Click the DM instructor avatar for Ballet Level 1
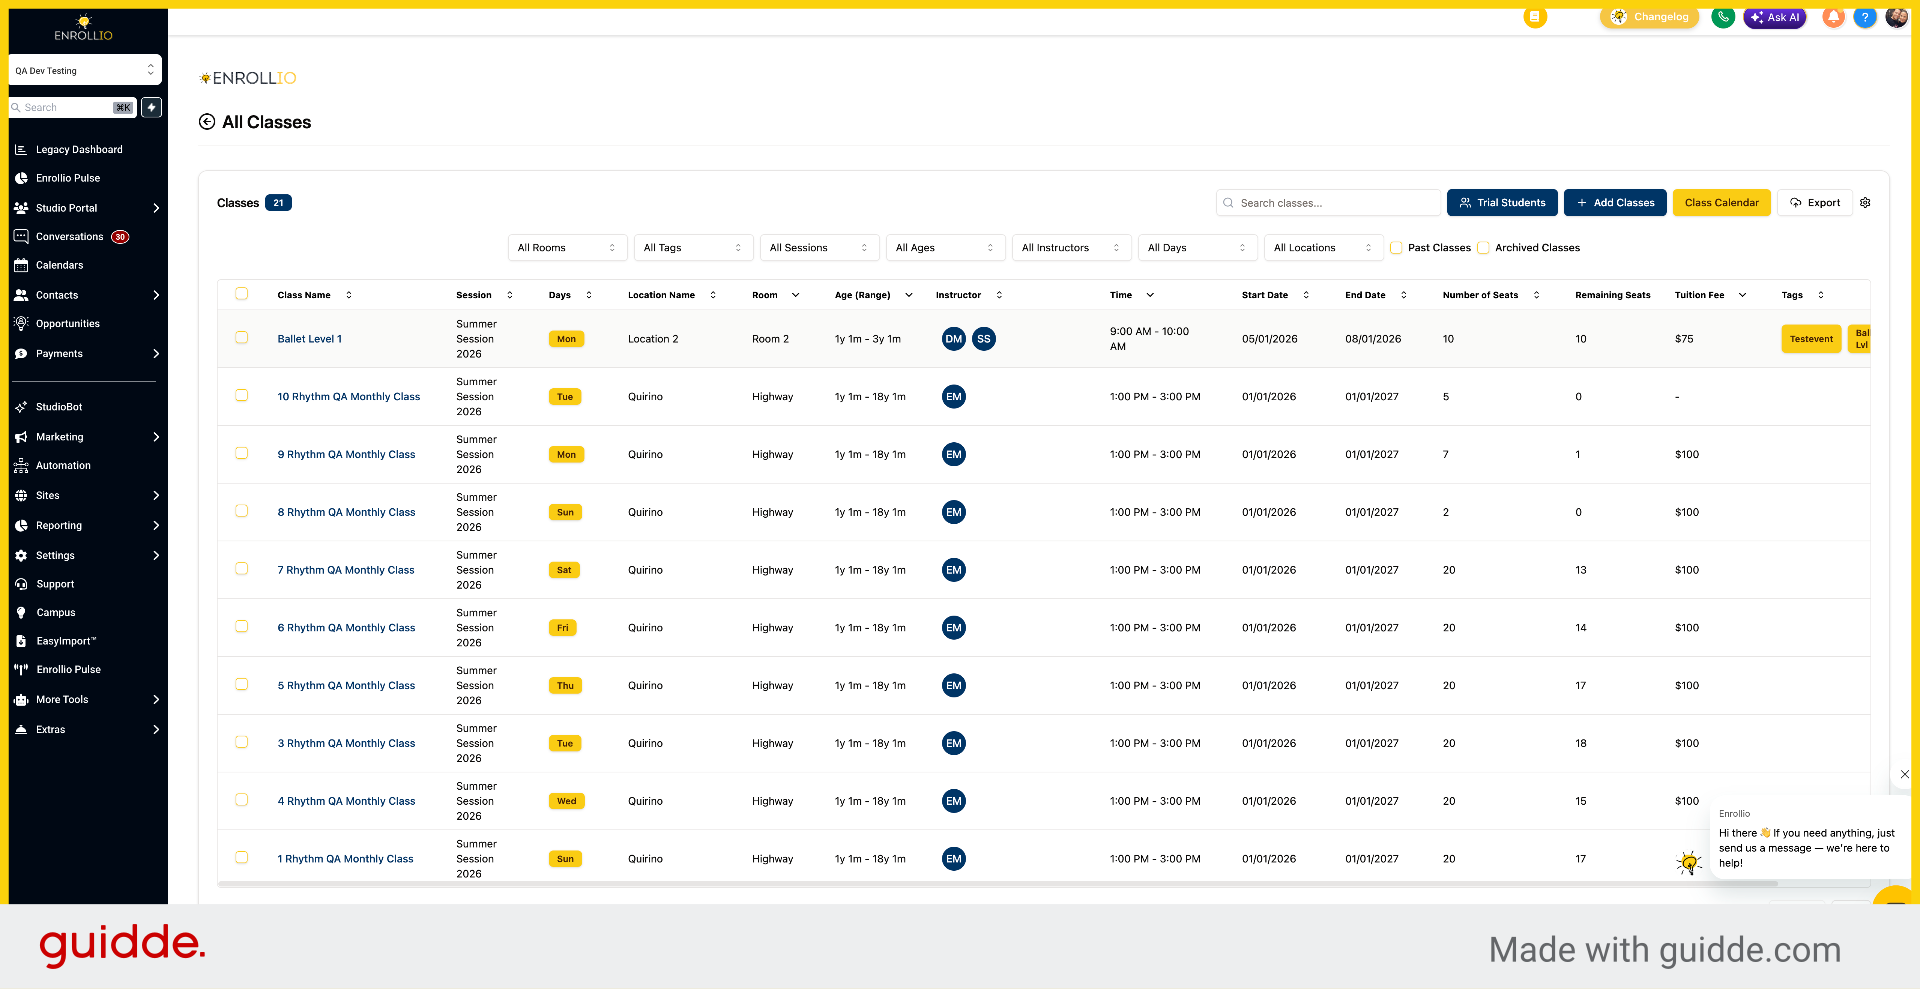Viewport: 1920px width, 989px height. click(x=954, y=339)
